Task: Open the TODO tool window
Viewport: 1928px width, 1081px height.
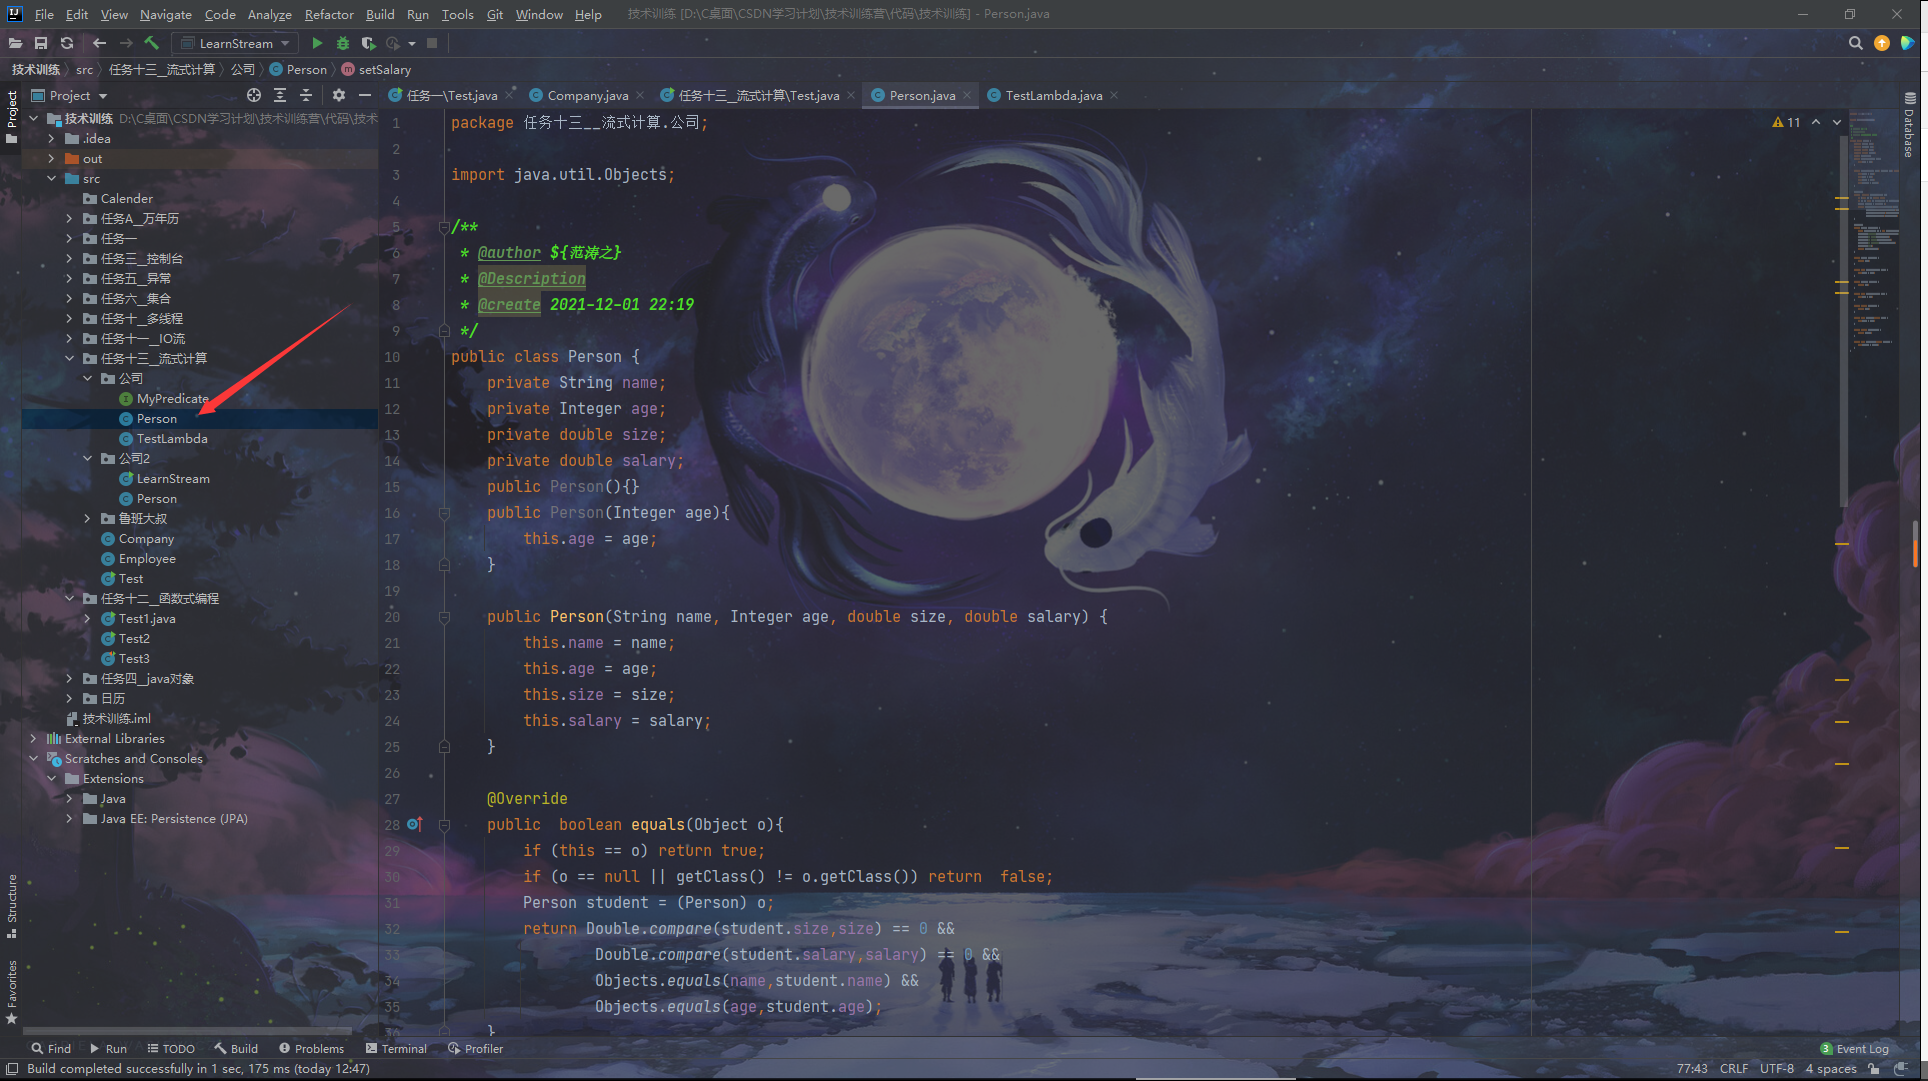Action: pyautogui.click(x=171, y=1048)
